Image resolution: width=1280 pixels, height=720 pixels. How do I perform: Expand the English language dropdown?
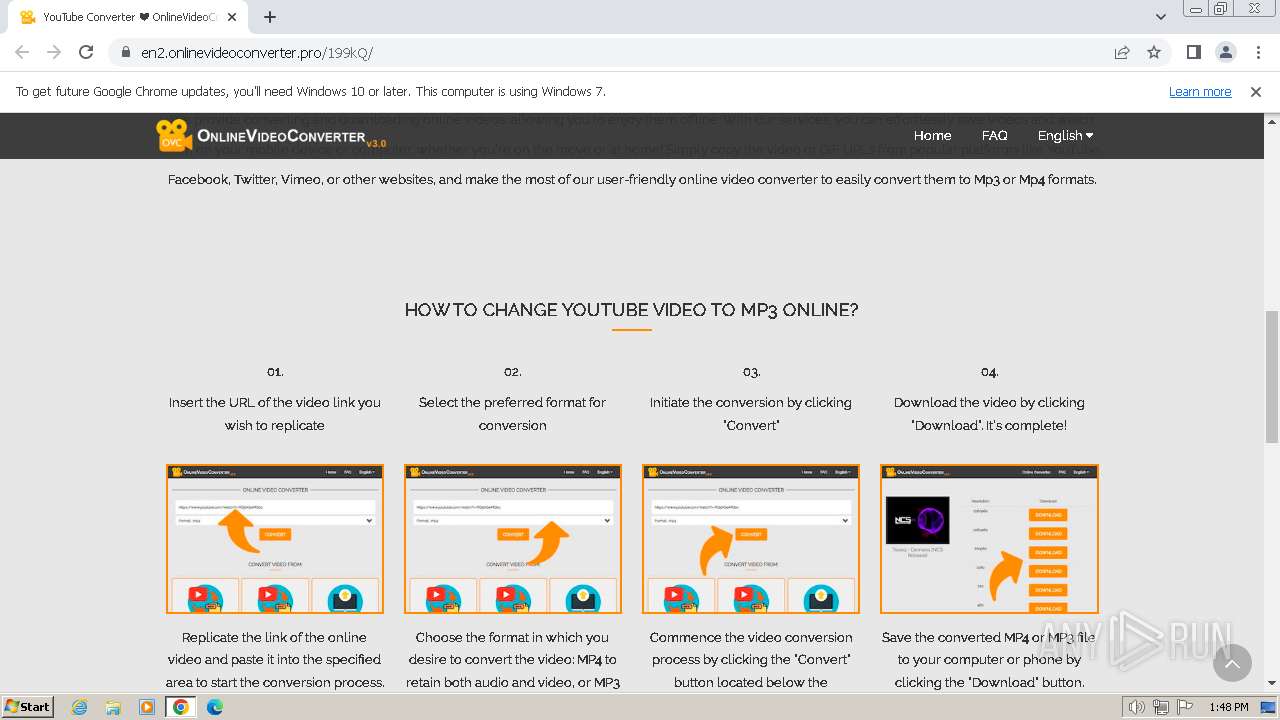tap(1065, 135)
